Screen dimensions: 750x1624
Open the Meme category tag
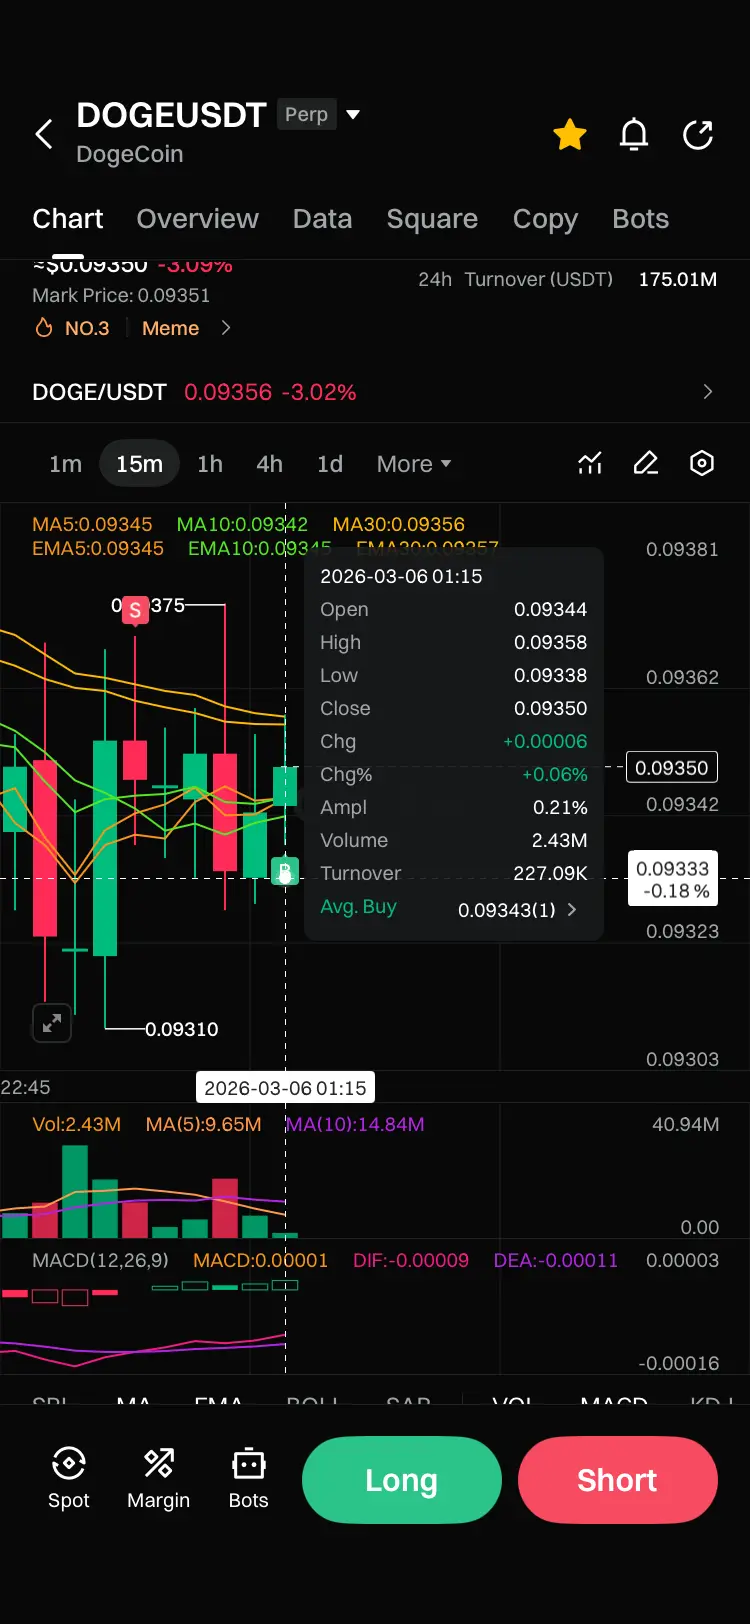(170, 328)
